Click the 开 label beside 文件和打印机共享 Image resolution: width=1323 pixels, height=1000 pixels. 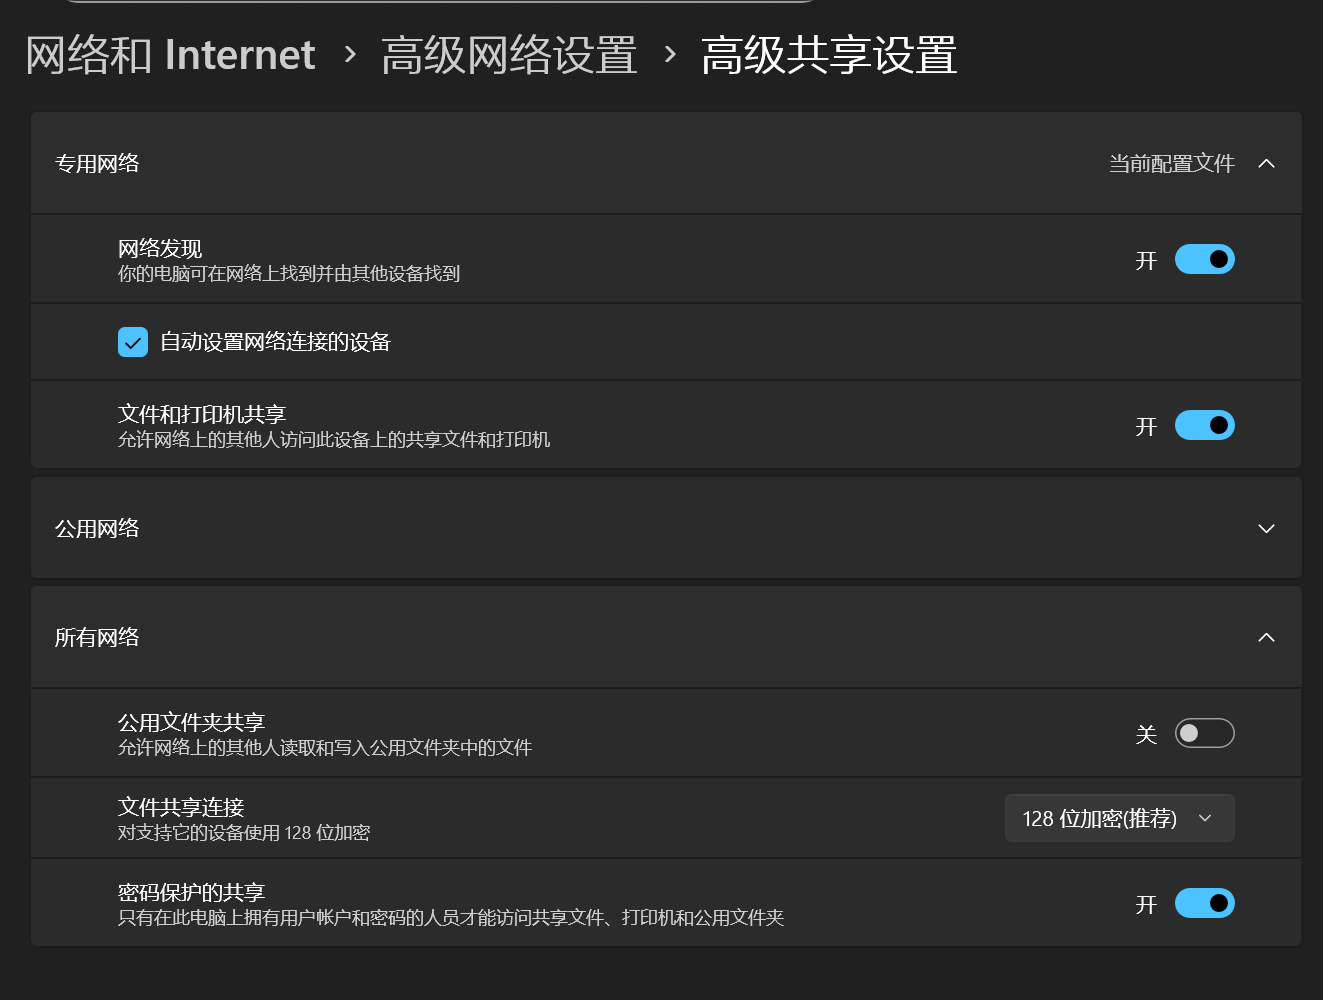click(1146, 427)
